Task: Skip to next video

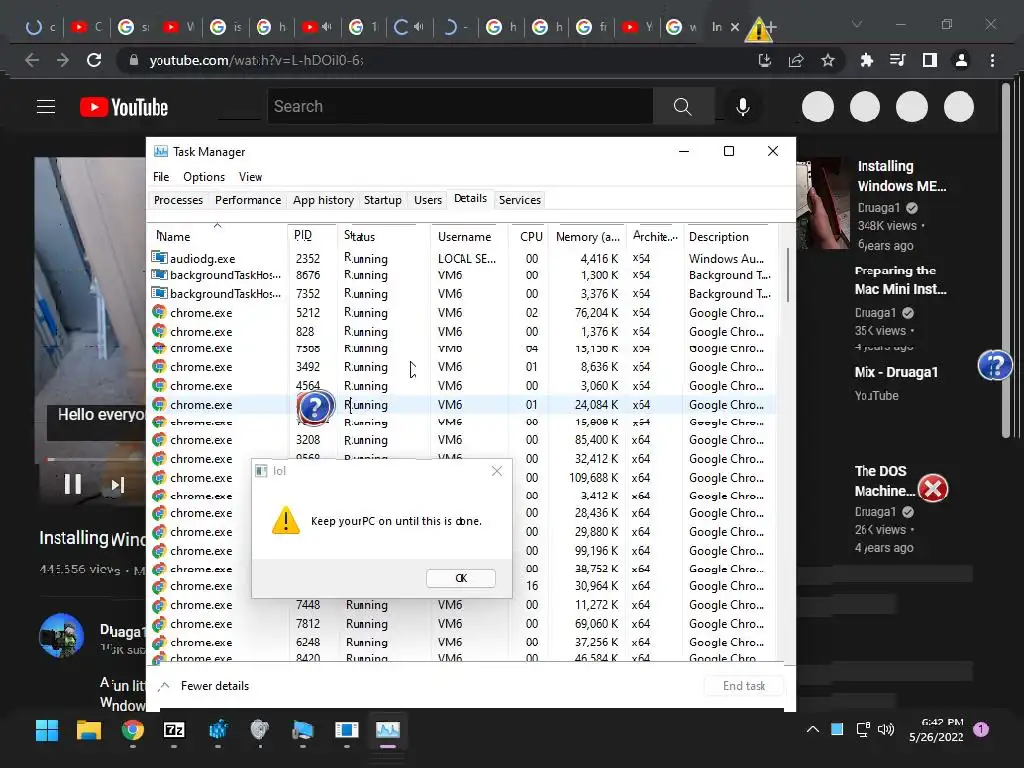Action: [118, 485]
